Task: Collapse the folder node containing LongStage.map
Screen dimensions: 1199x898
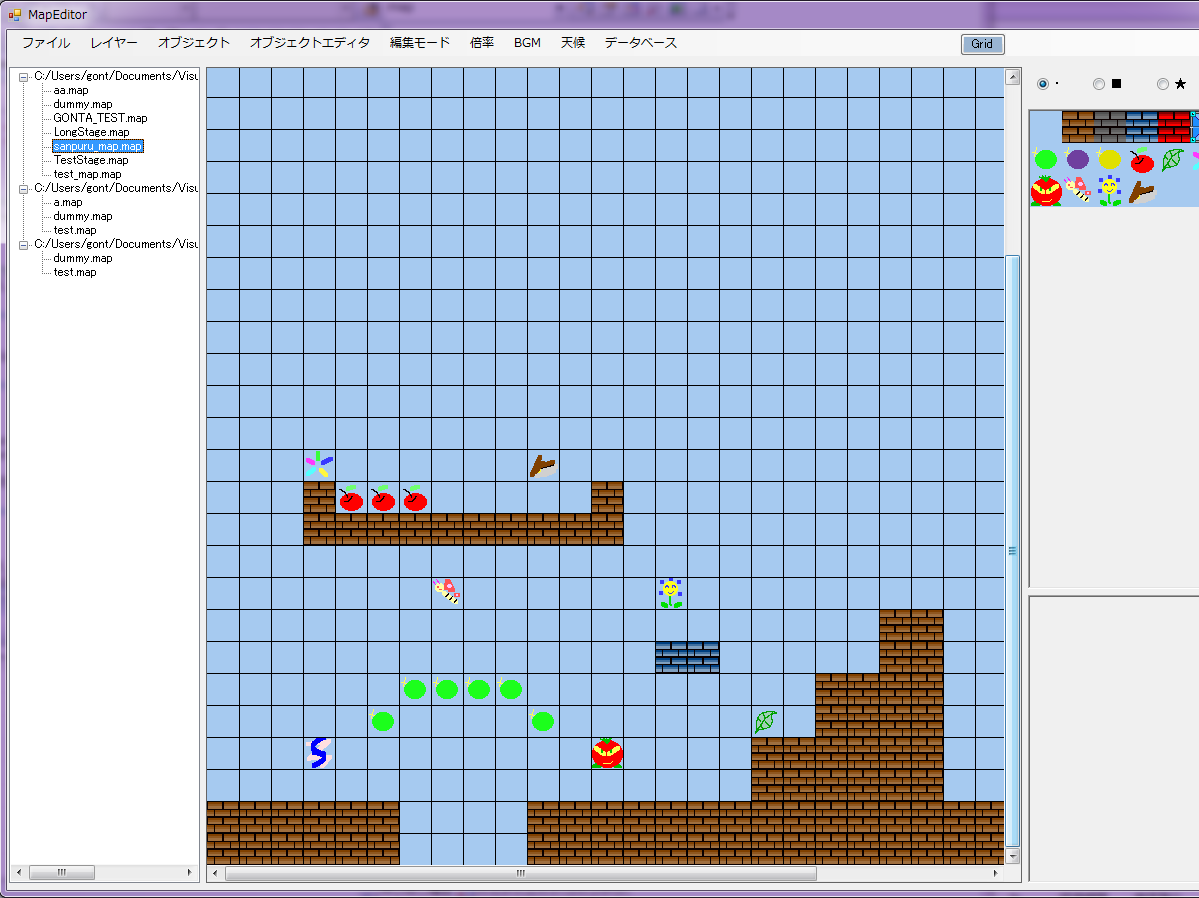Action: tap(24, 76)
